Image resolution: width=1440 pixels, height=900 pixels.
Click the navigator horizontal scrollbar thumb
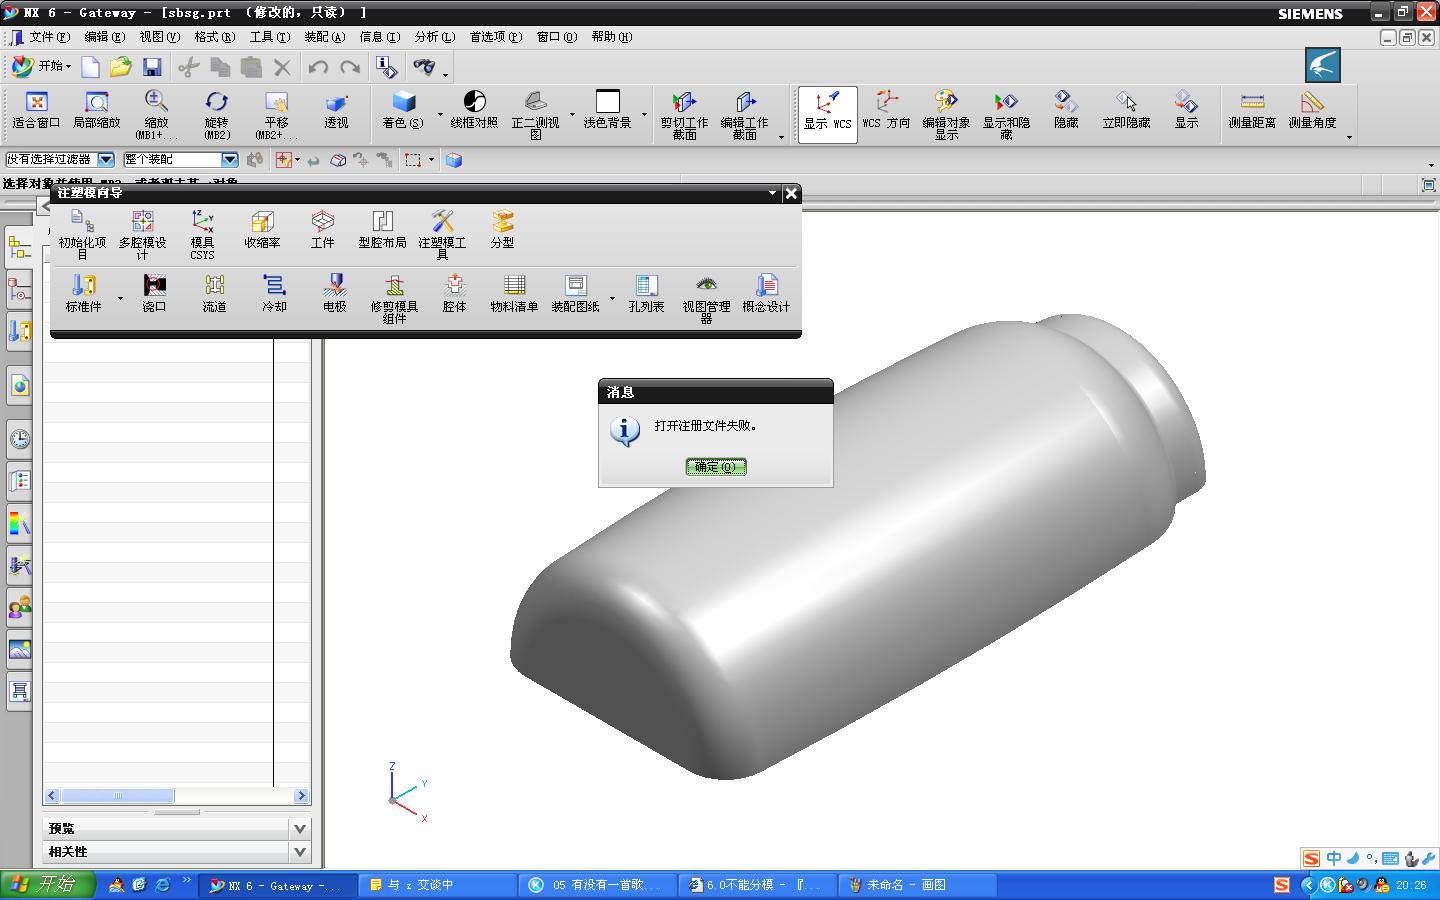[118, 796]
